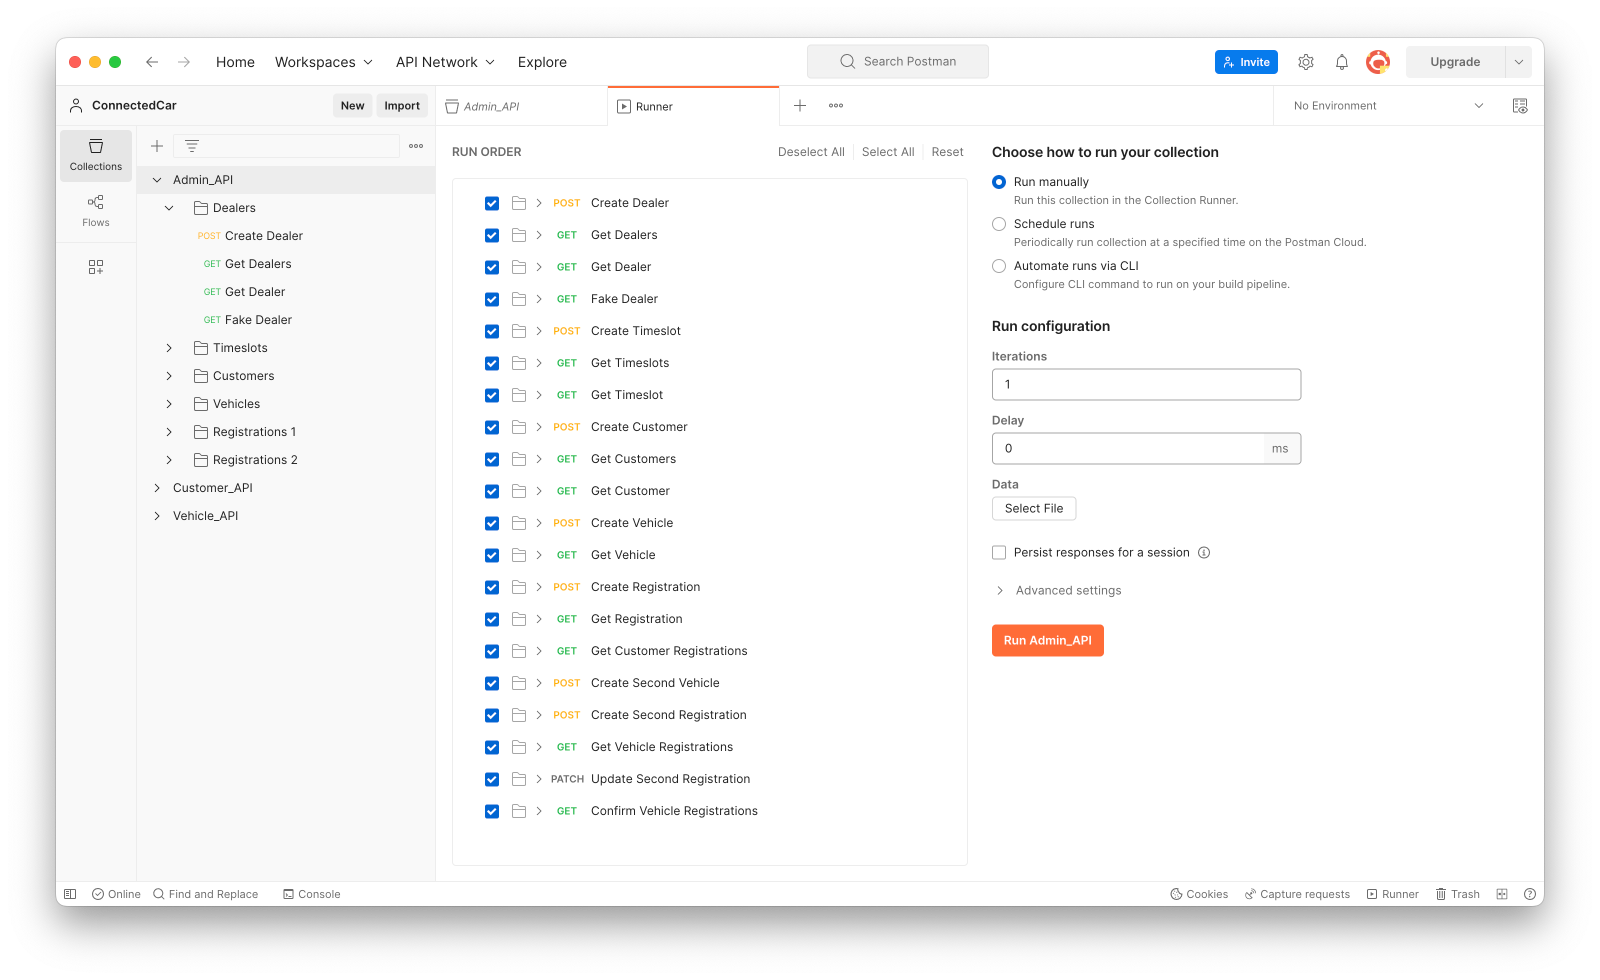Viewport: 1600px width, 980px height.
Task: Uncheck the Create Timeslot request
Action: pos(492,331)
